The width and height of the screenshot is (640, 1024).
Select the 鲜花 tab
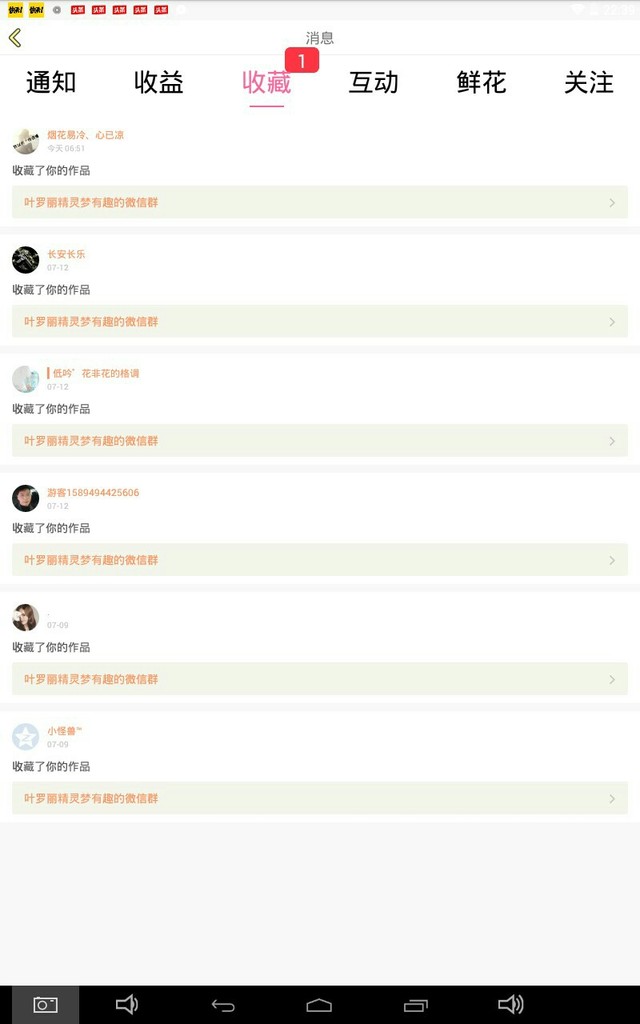pos(481,83)
